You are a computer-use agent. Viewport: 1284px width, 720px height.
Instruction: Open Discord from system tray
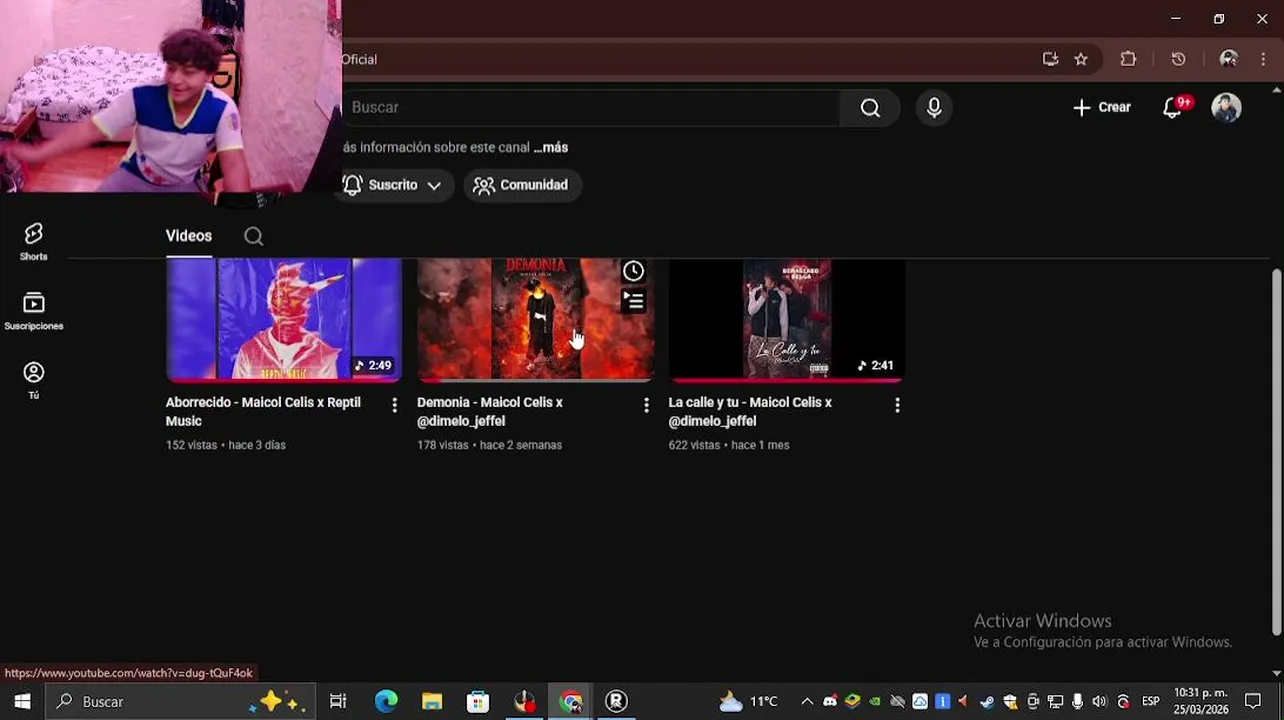pyautogui.click(x=830, y=702)
